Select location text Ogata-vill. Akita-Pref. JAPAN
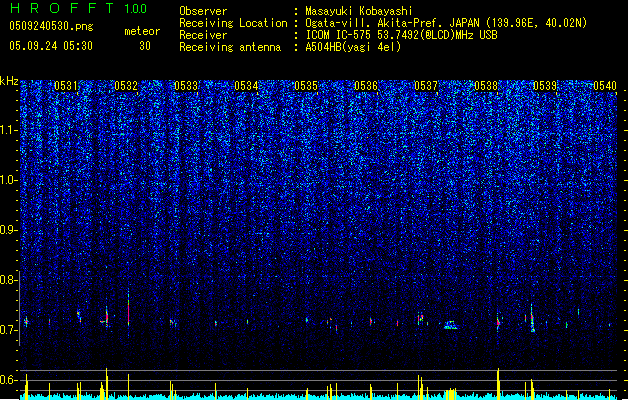The width and height of the screenshot is (629, 400). click(x=392, y=23)
